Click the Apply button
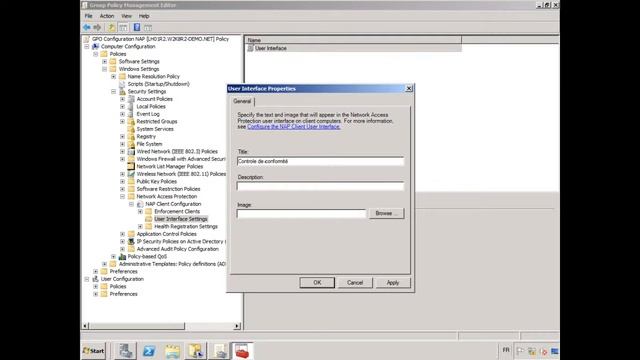Screen dimensions: 640x360 pos(393,282)
